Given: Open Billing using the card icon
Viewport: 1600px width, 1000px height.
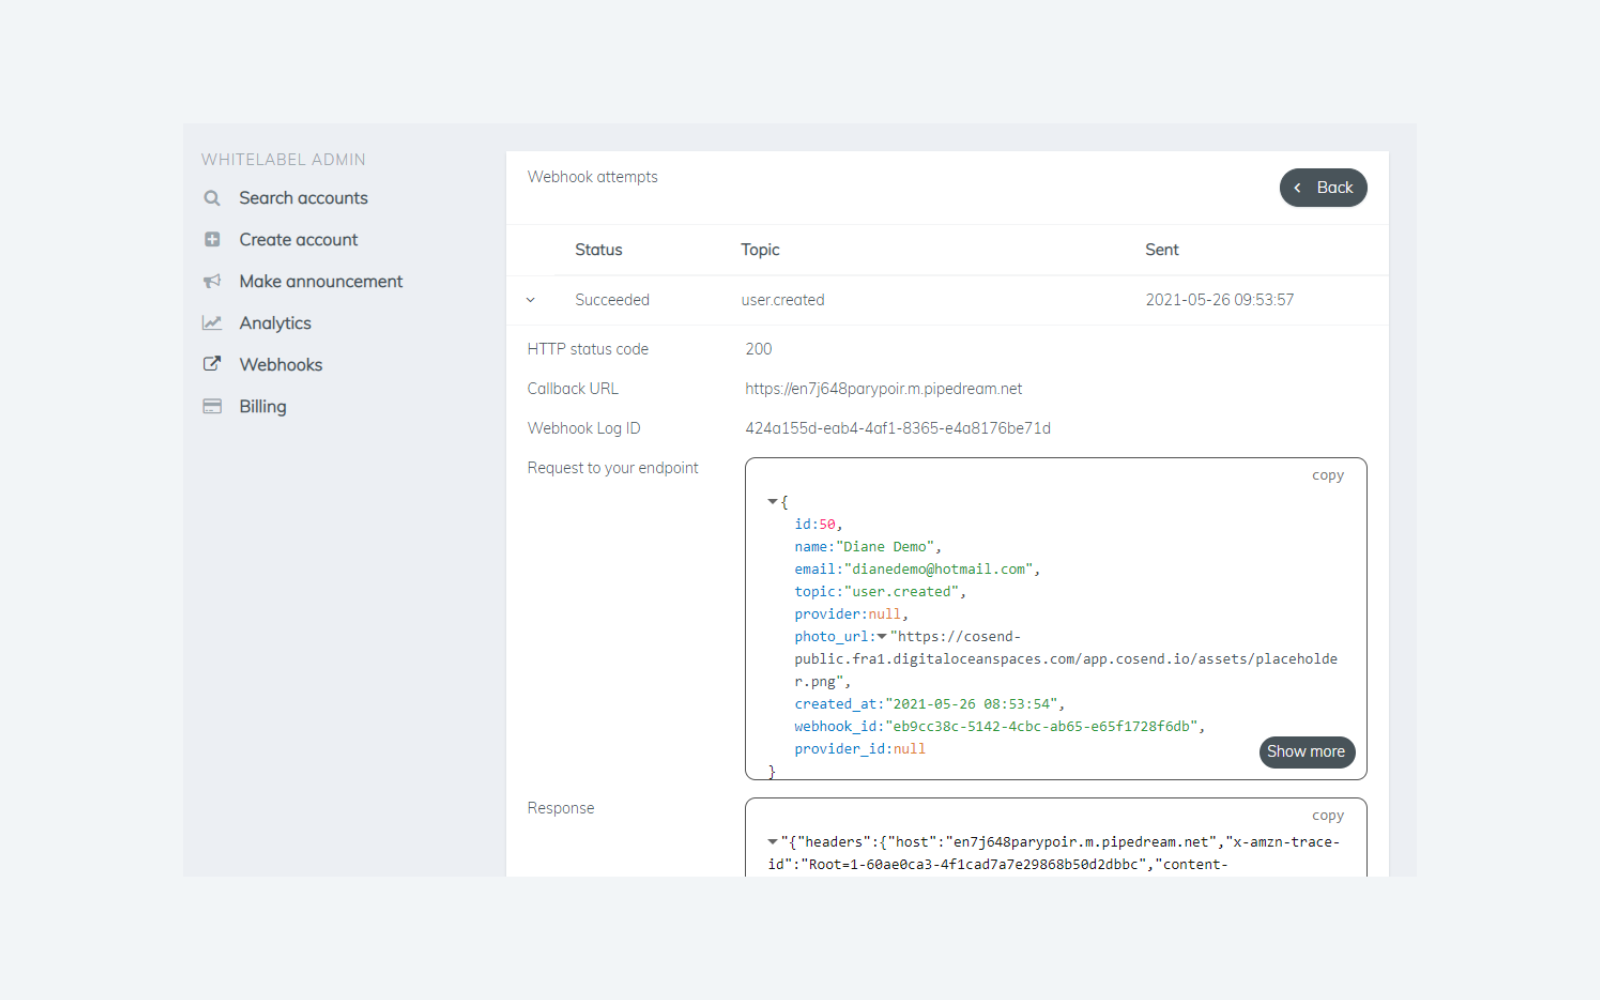Looking at the screenshot, I should point(211,406).
